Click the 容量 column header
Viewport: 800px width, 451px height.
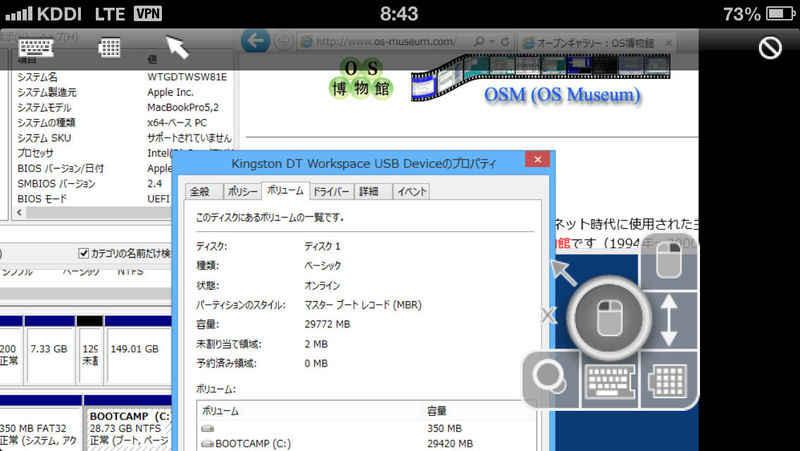click(480, 411)
